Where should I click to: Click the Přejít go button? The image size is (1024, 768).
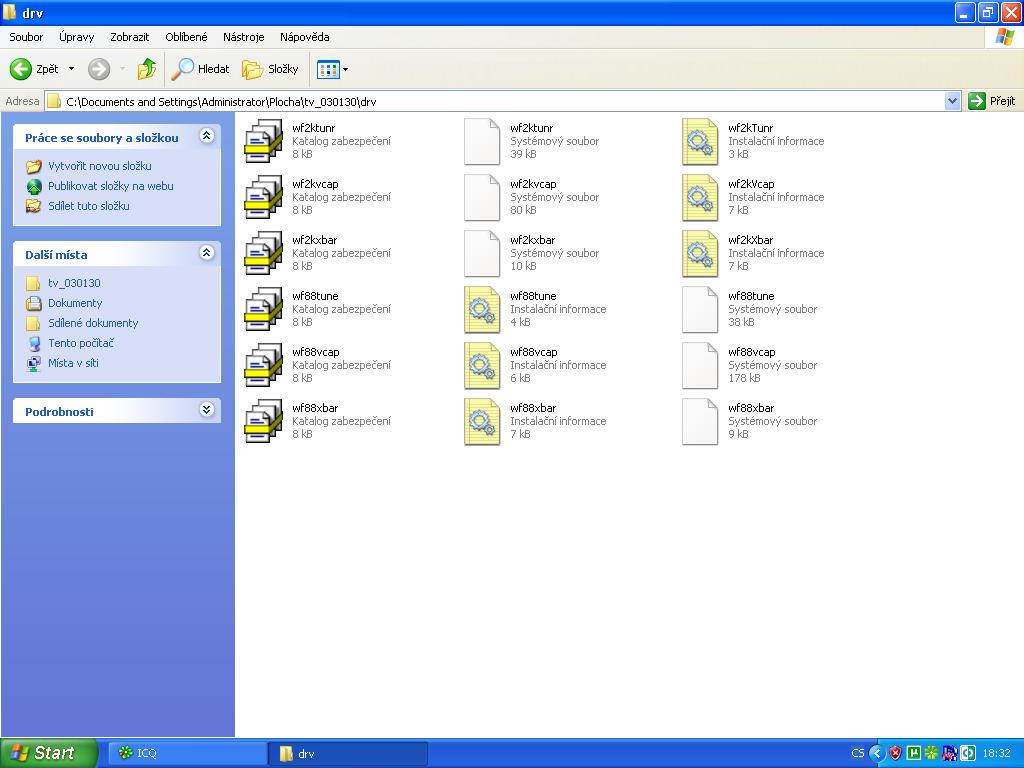[x=992, y=101]
